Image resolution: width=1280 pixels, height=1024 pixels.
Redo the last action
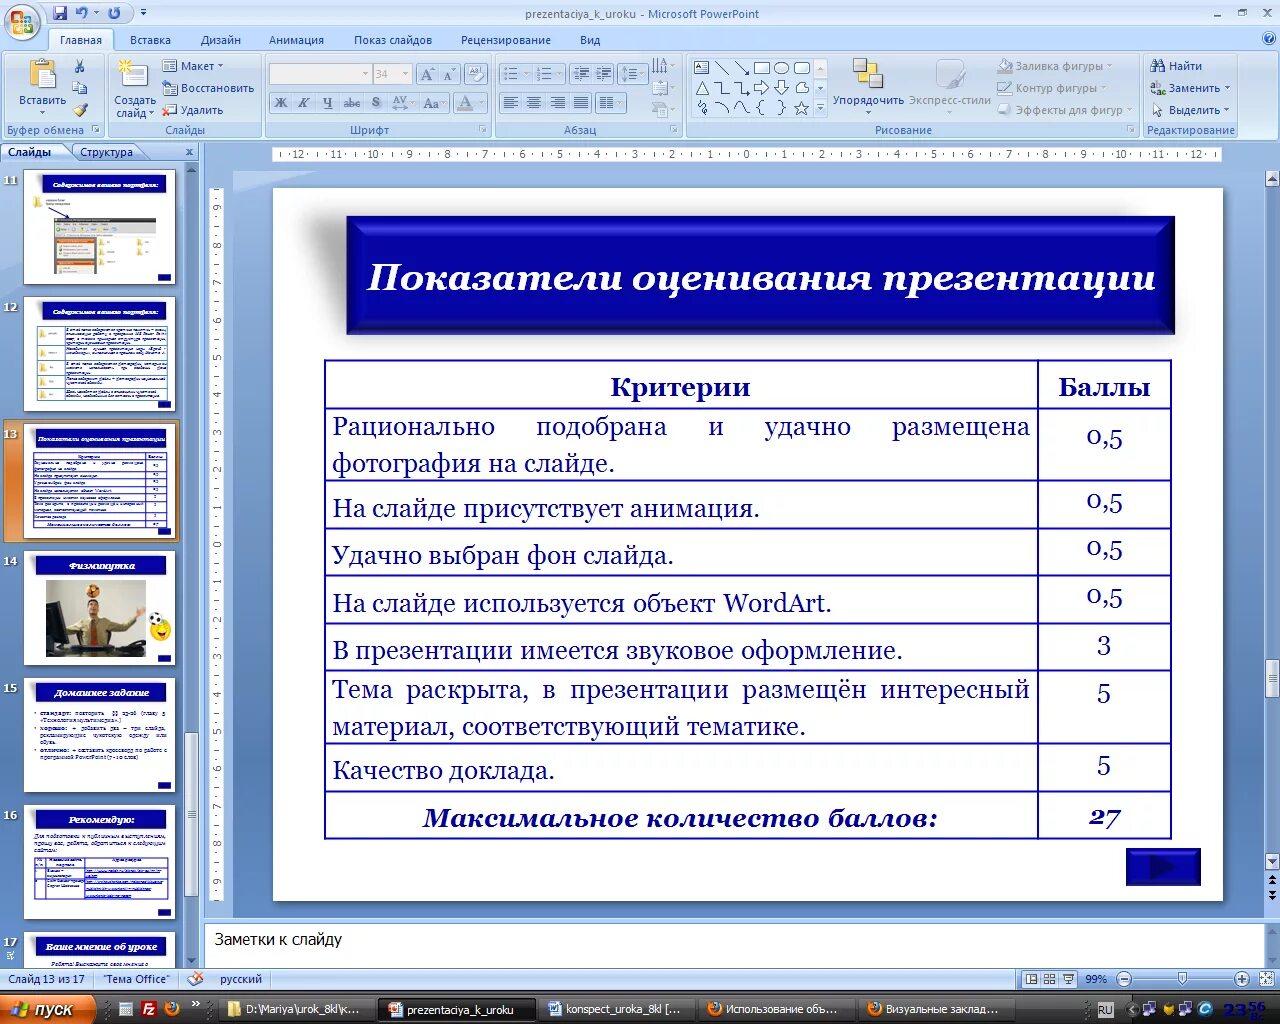point(114,14)
